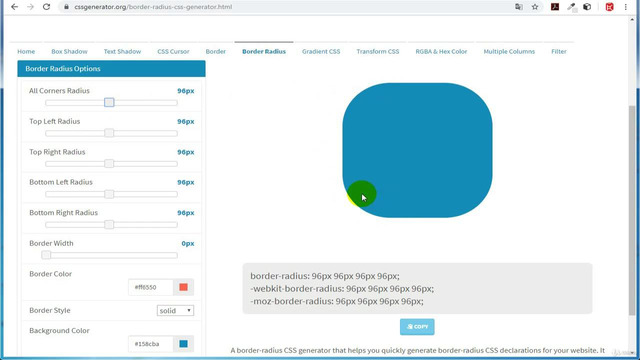The image size is (640, 360).
Task: Open the Gradient CSS tab
Action: pos(321,51)
